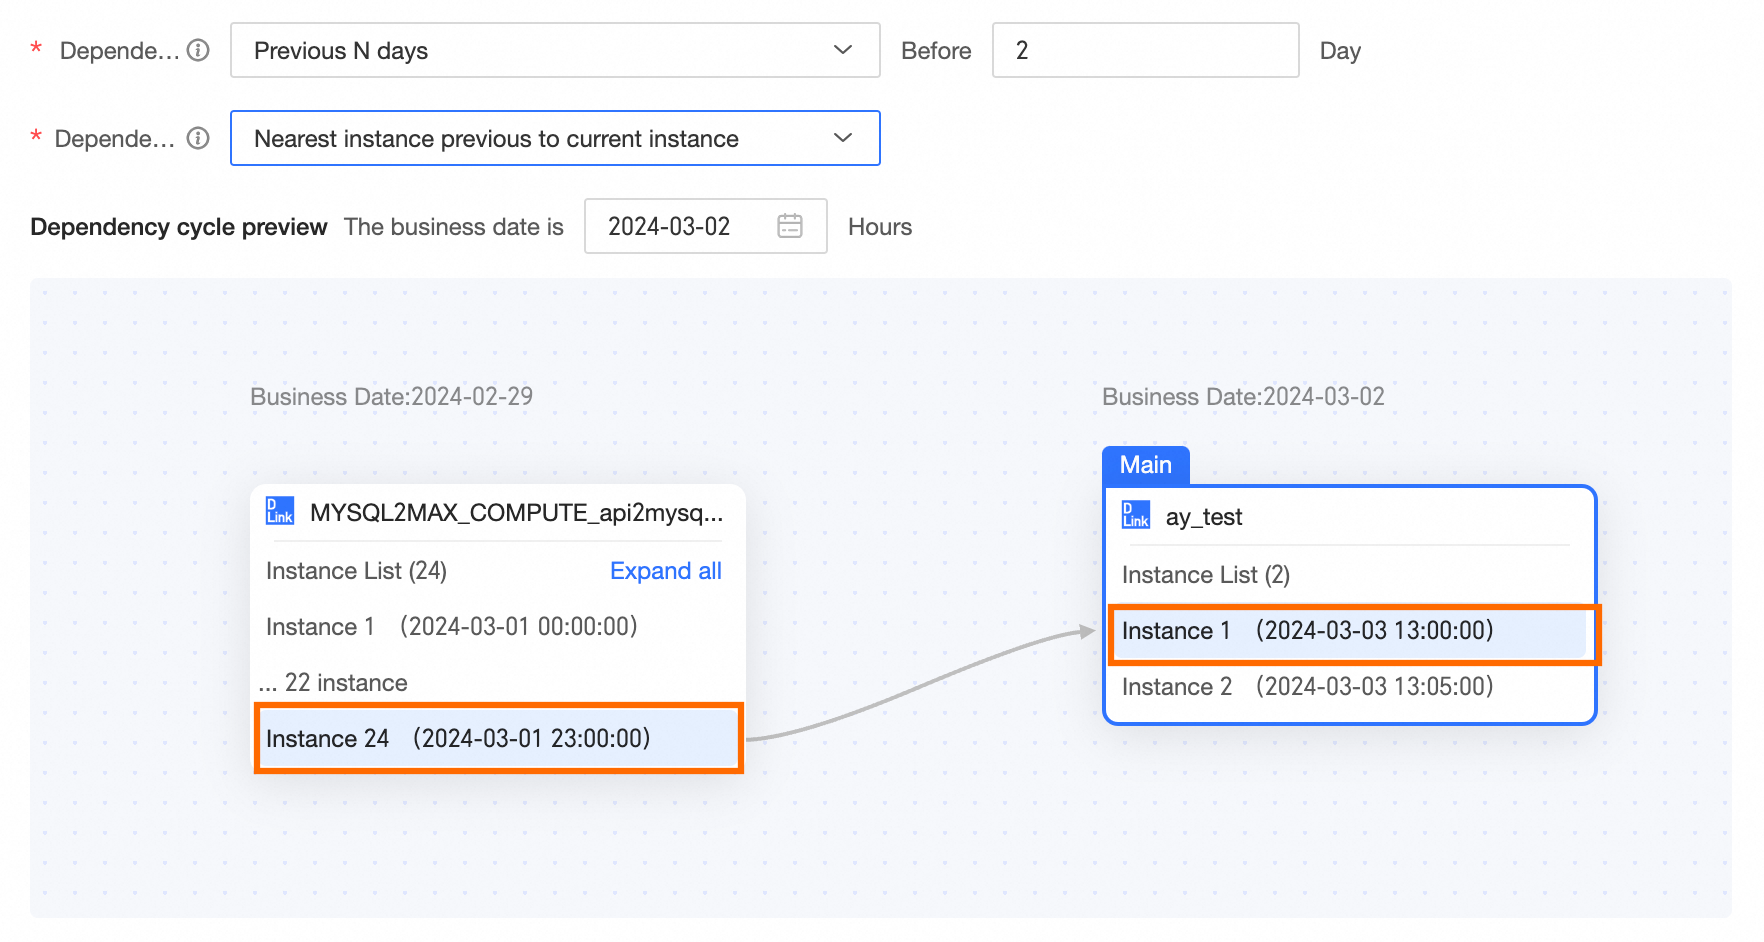Click the Business Date:2024-02-29 label
1764x942 pixels.
391,397
